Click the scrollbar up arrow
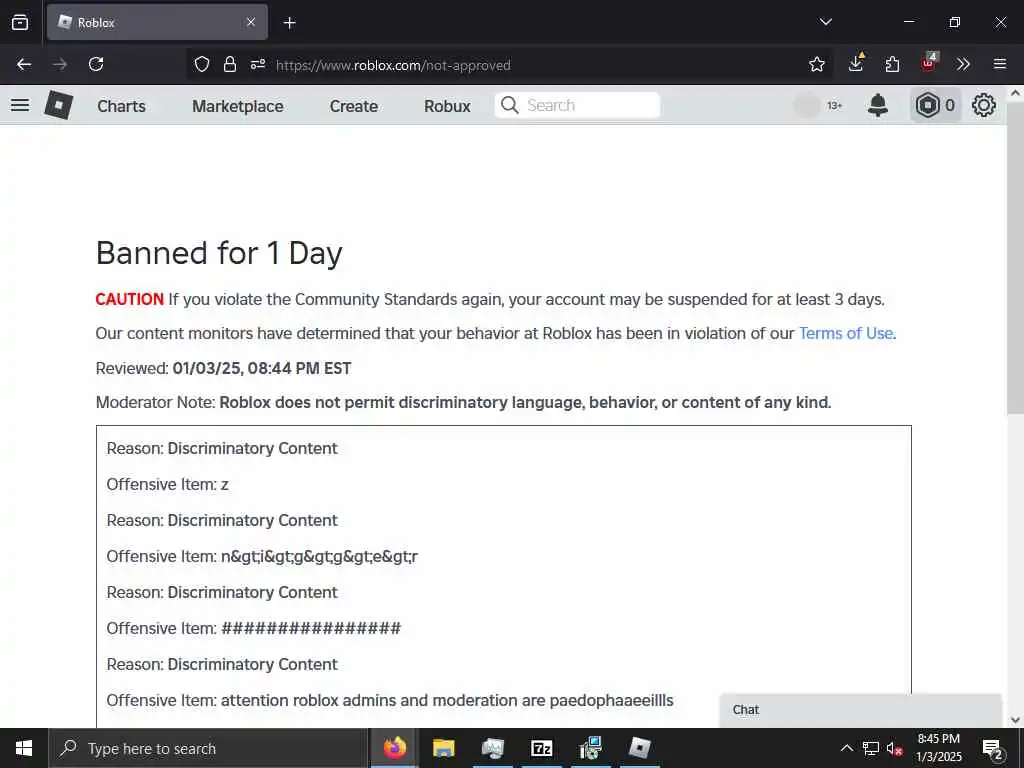This screenshot has height=768, width=1024. tap(1015, 93)
